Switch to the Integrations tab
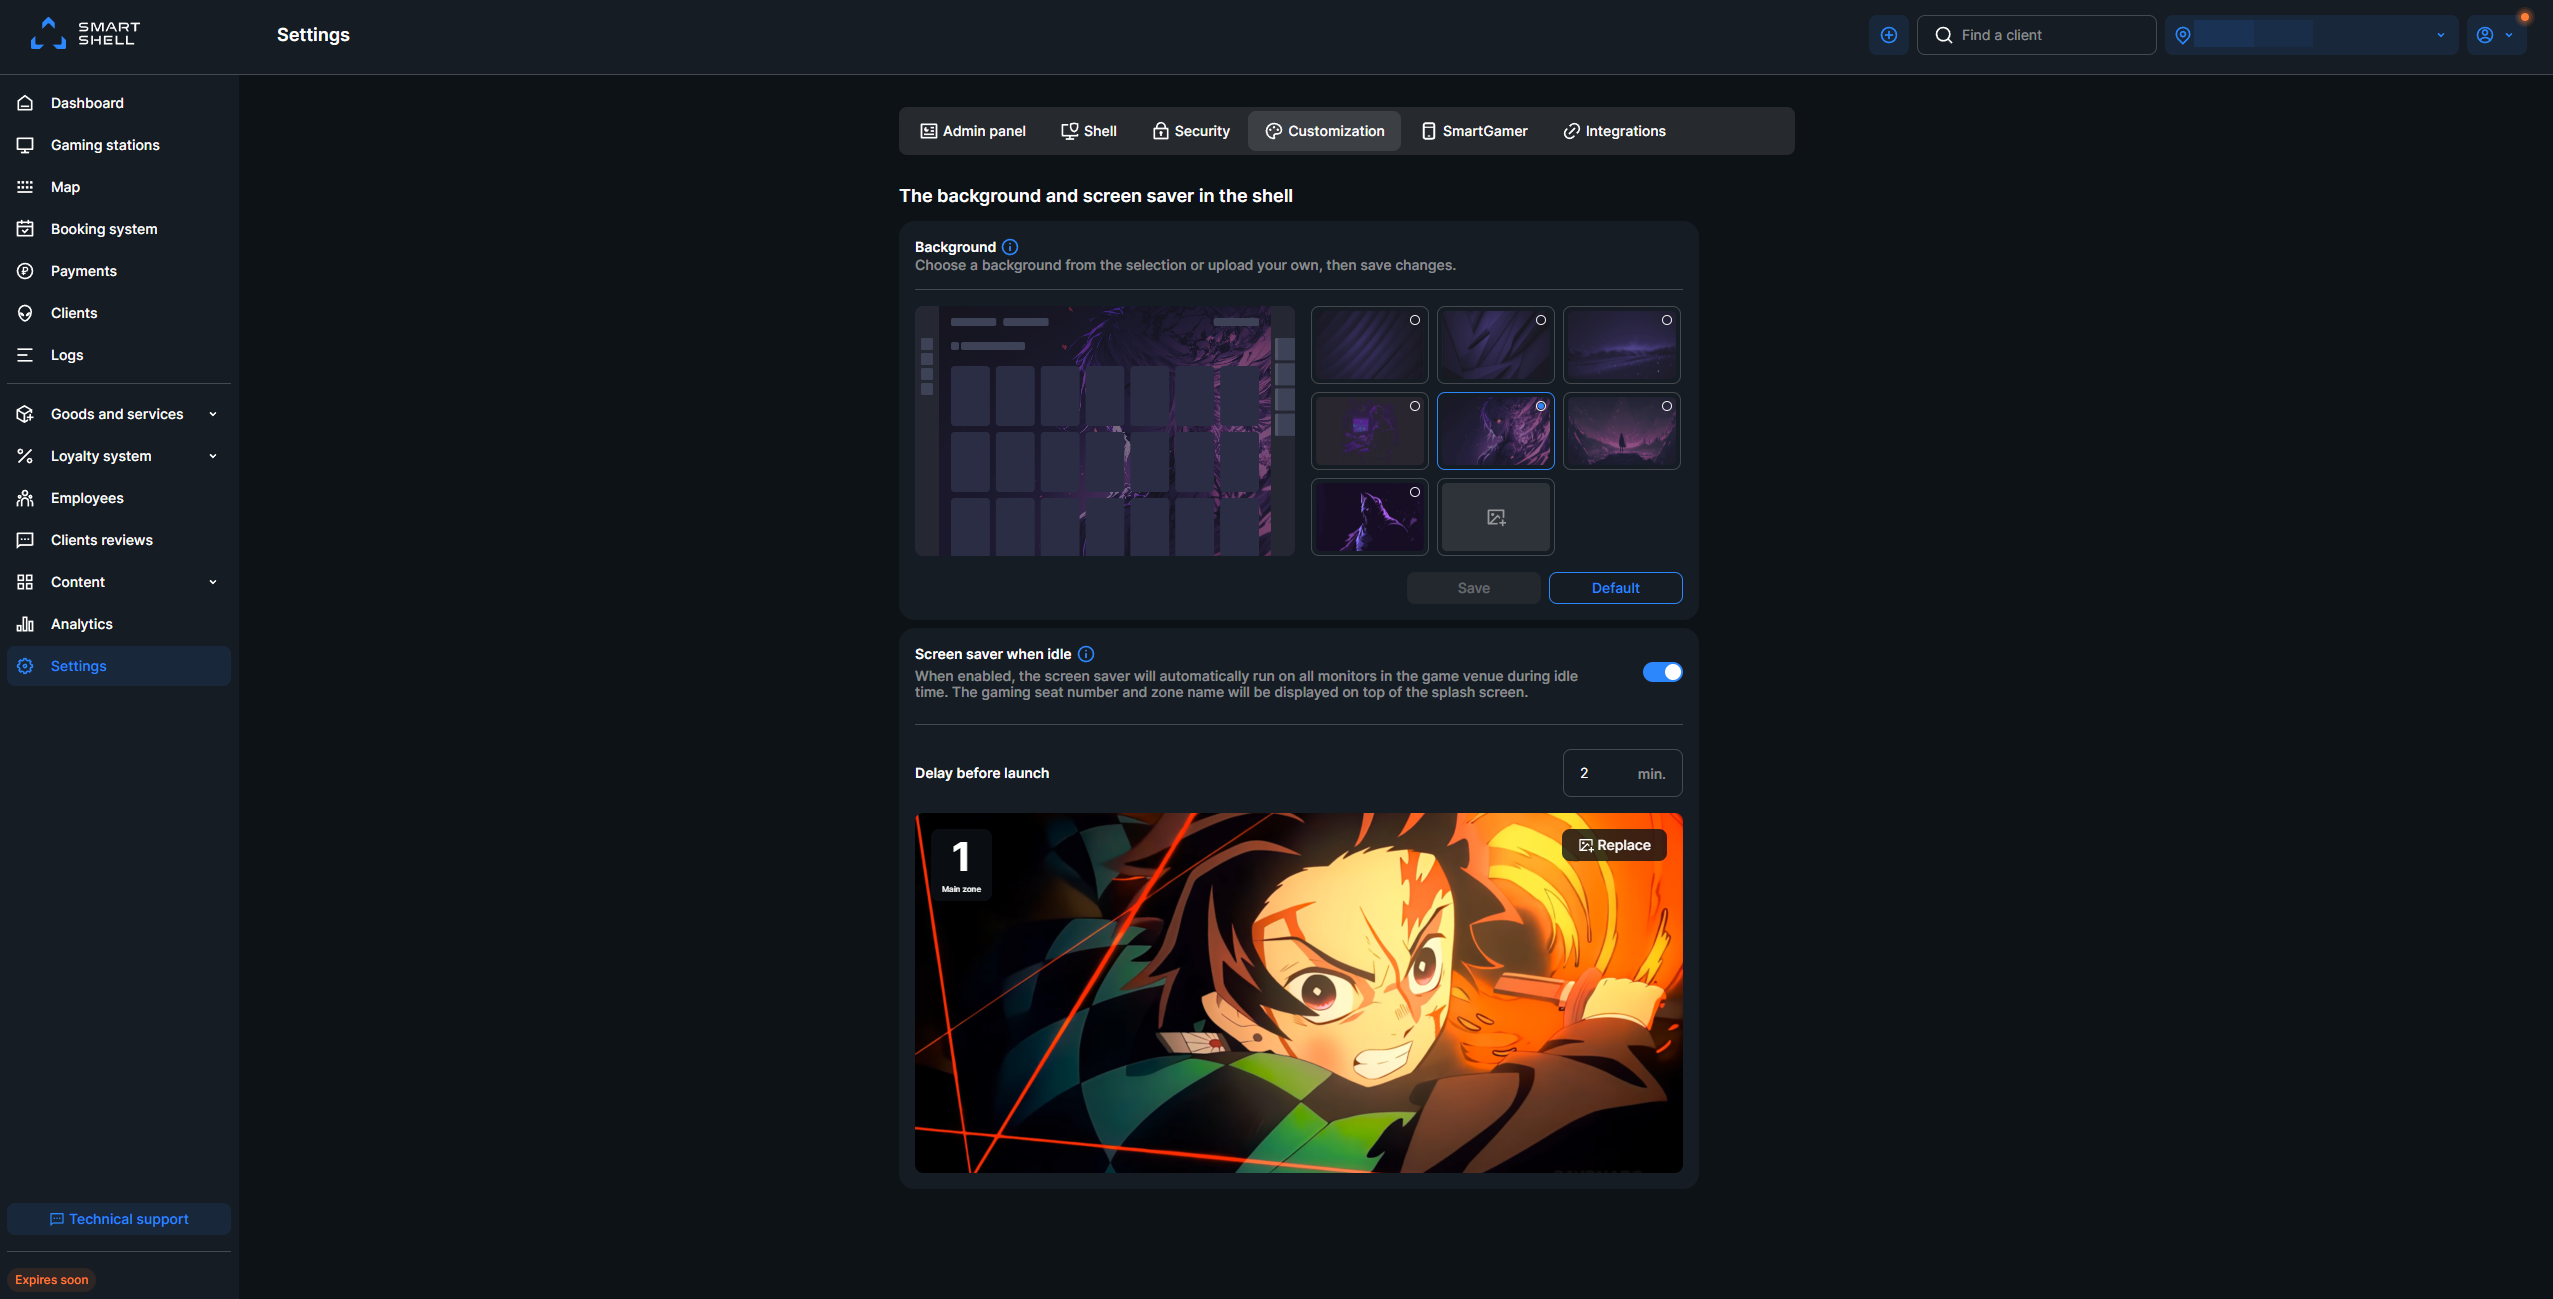2553x1299 pixels. pos(1615,131)
